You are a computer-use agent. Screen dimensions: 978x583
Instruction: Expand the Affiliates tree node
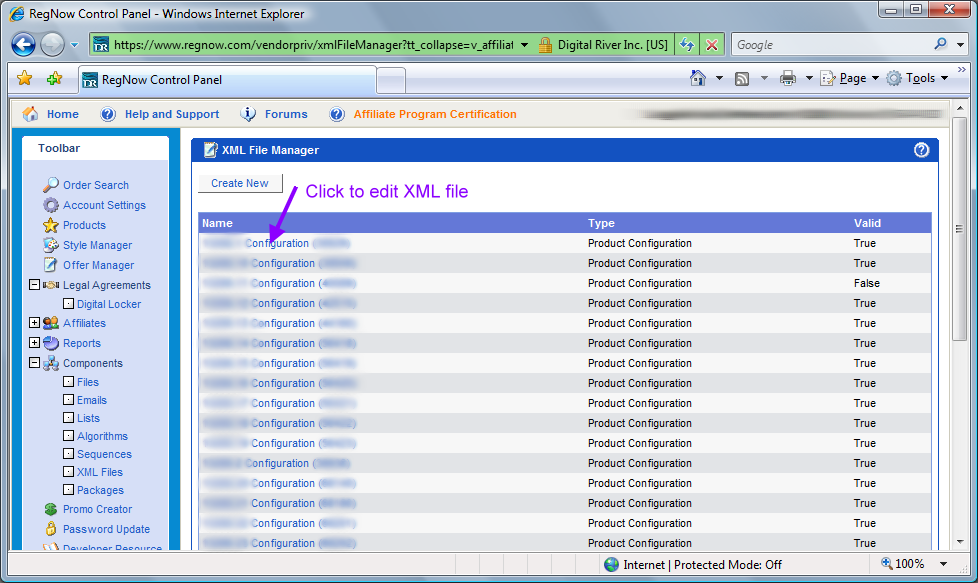[34, 322]
